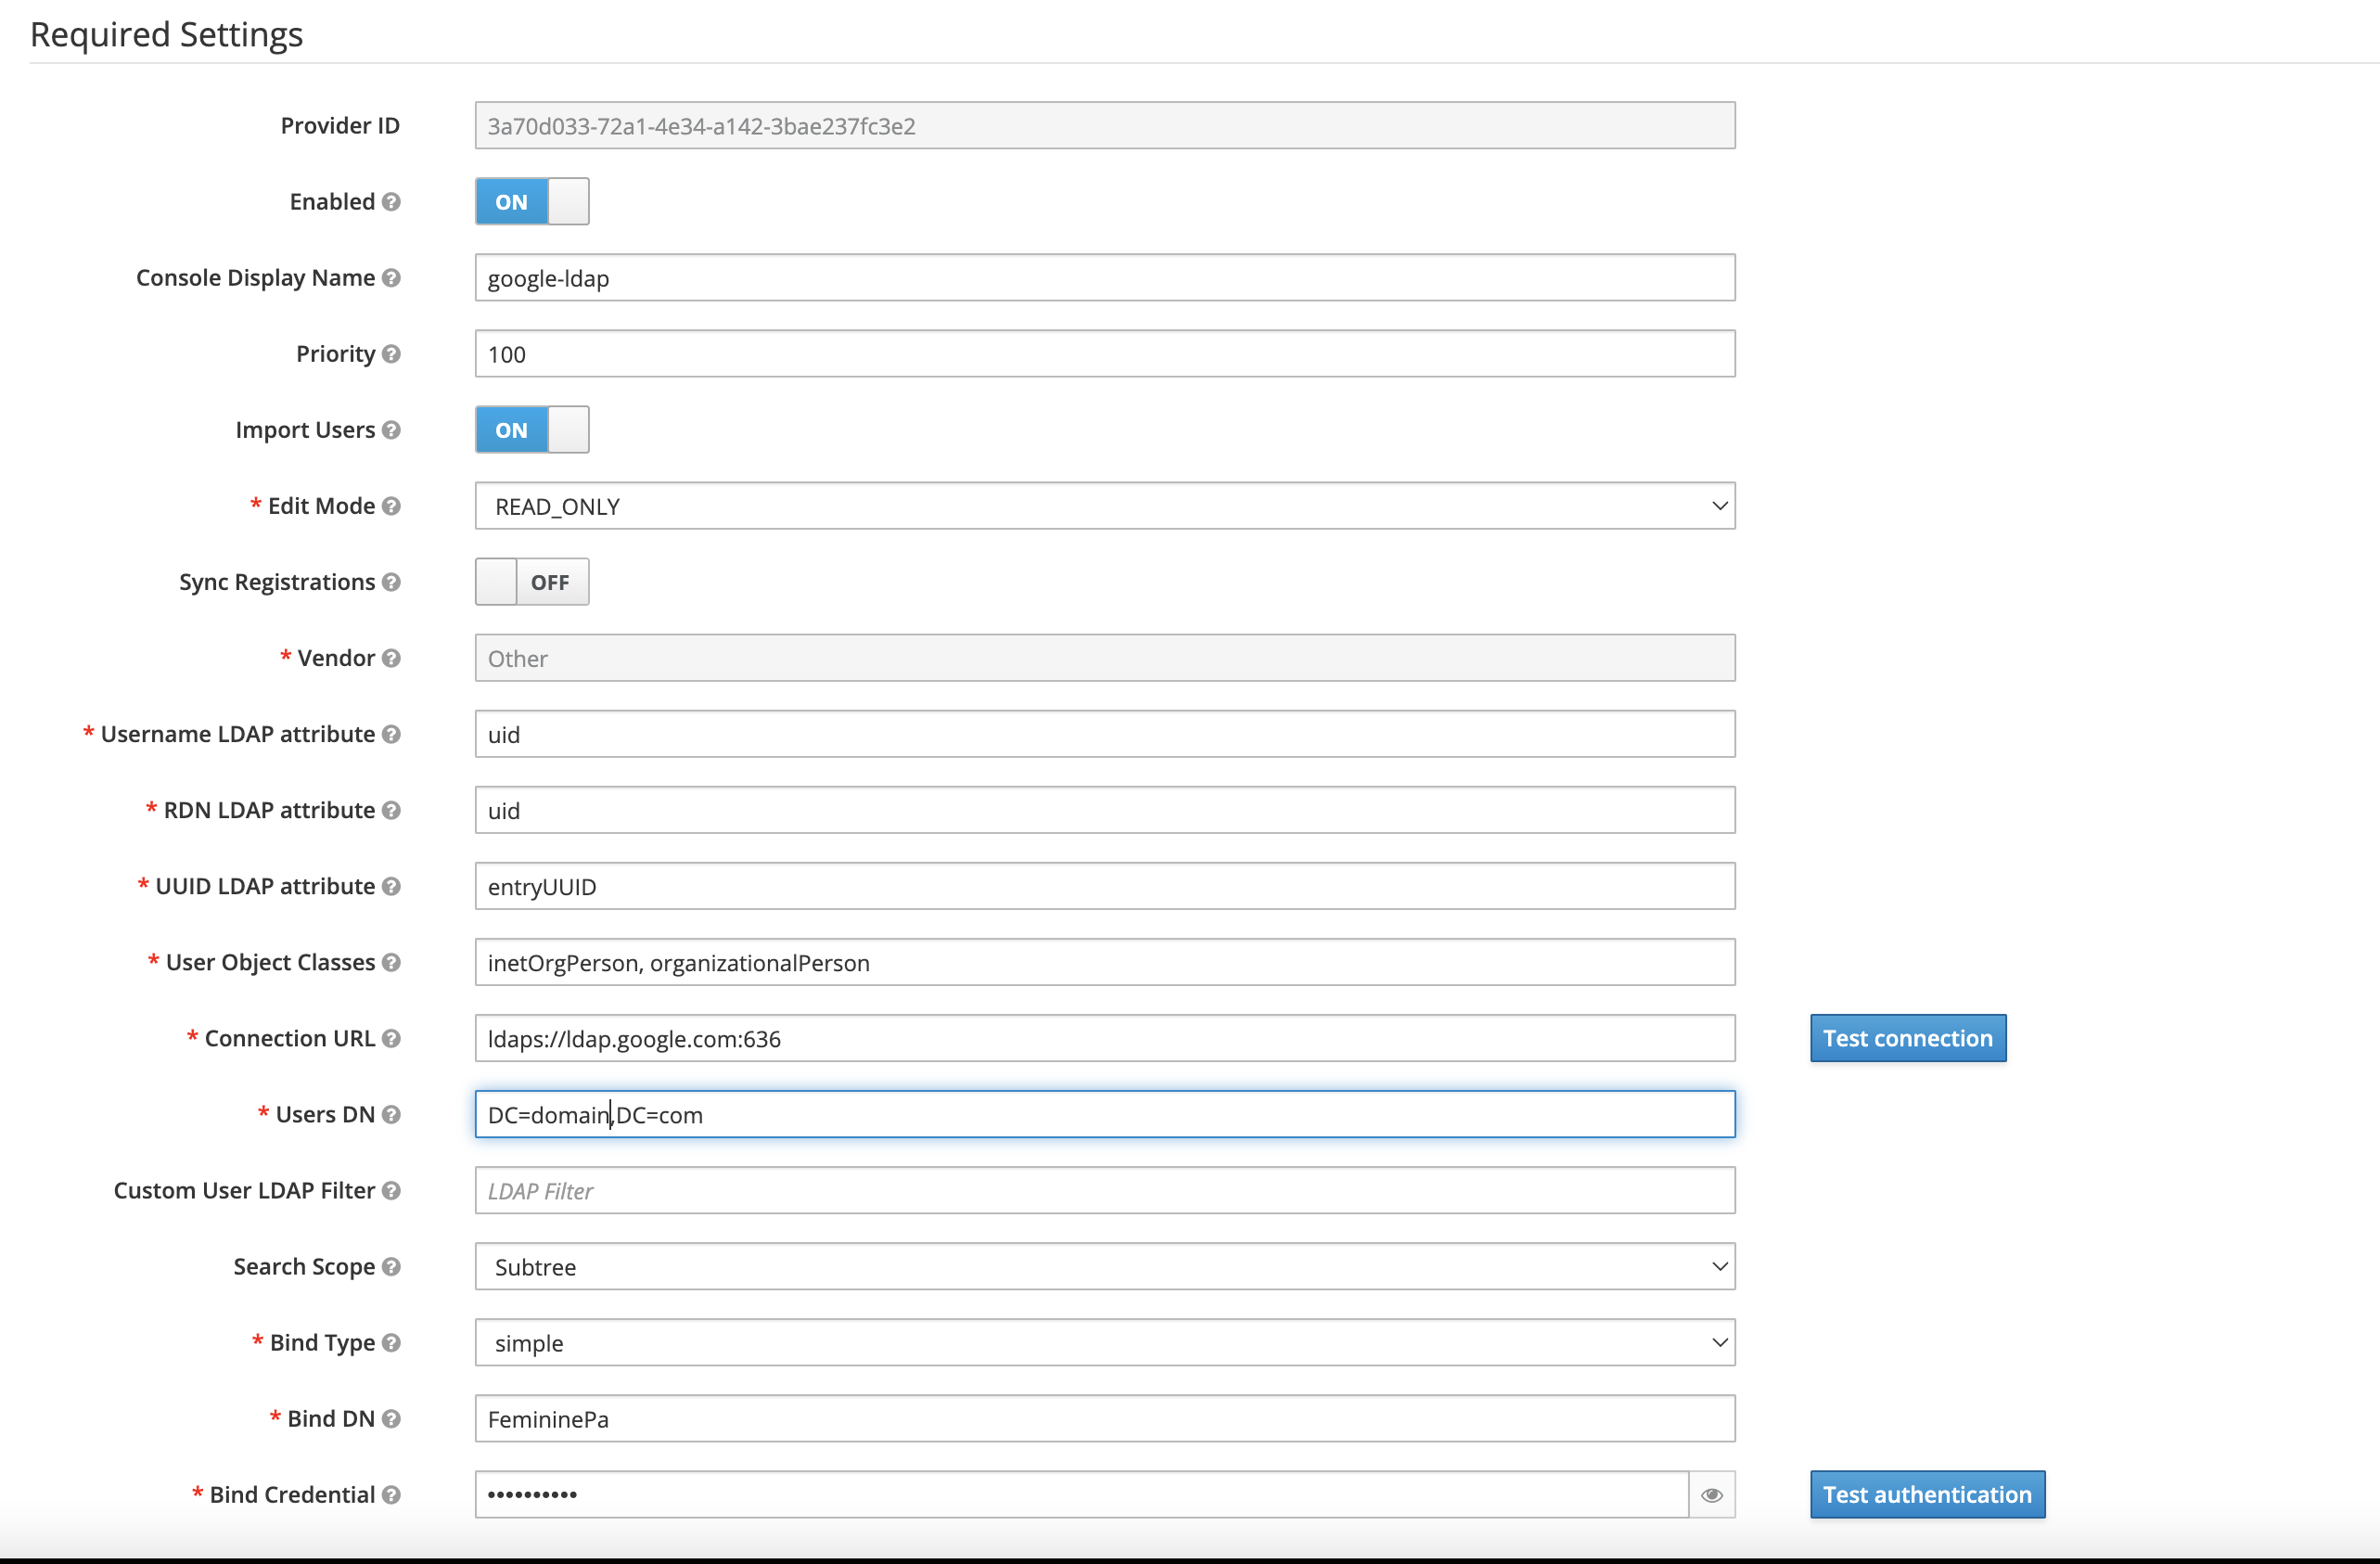Enable Sync Registrations
Screen dimensions: 2380x1564
[x=531, y=581]
